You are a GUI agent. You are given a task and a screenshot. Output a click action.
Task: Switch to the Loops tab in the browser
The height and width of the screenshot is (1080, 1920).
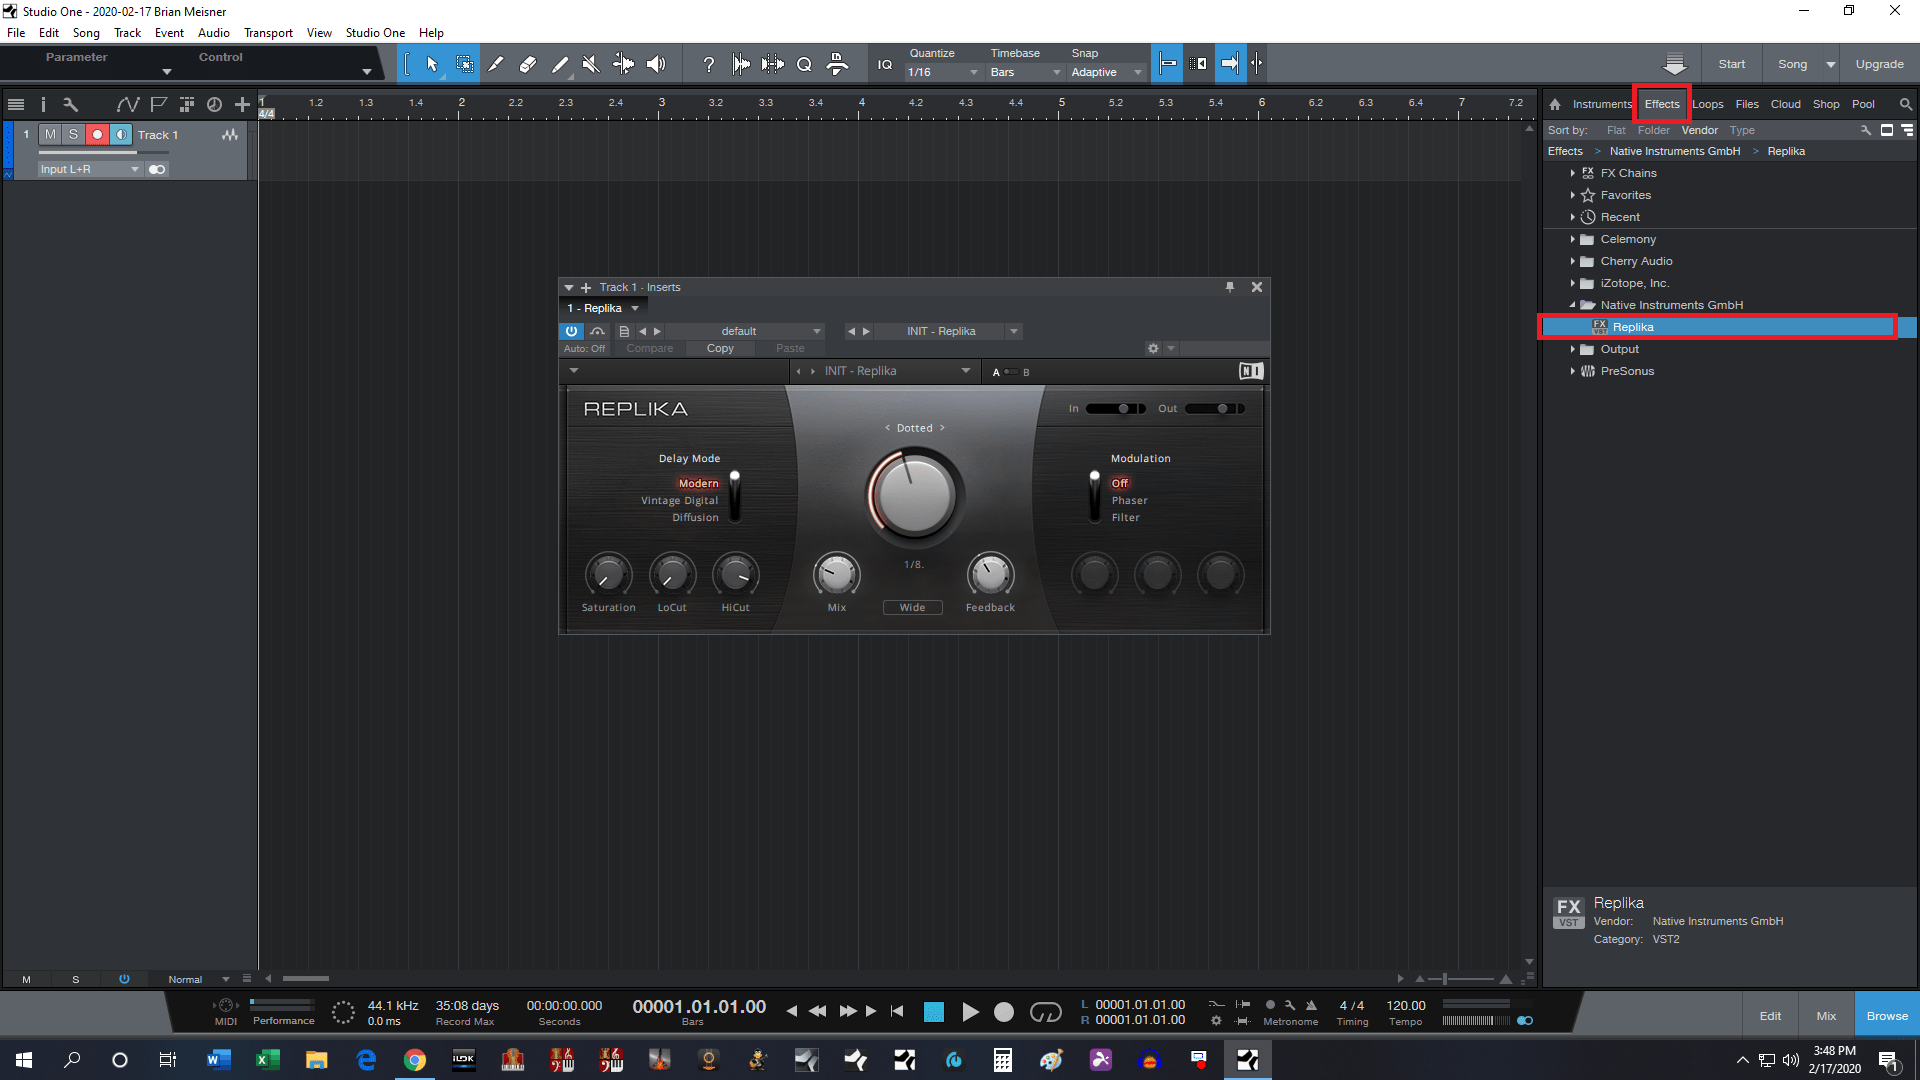pyautogui.click(x=1708, y=103)
